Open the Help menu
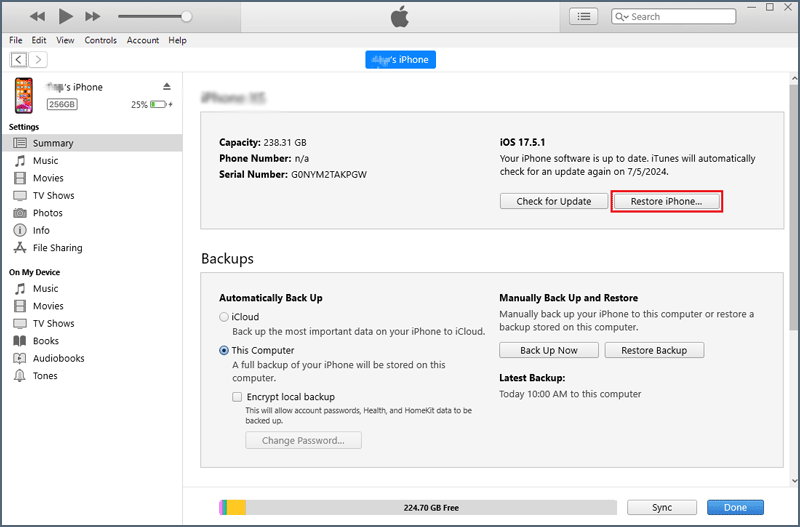Screen dimensions: 800x527 [x=177, y=40]
